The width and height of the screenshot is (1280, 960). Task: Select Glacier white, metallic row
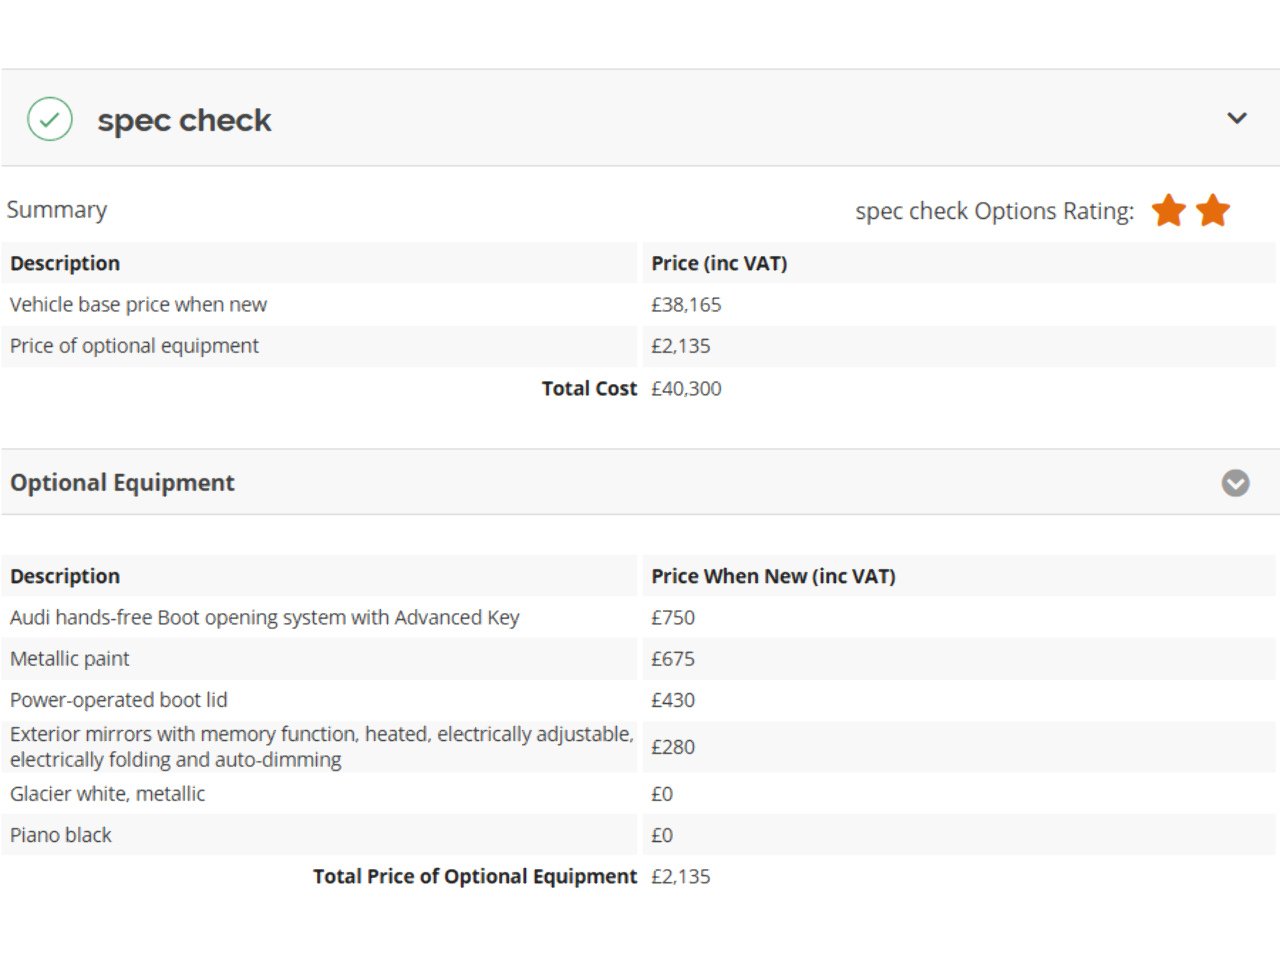(x=638, y=794)
